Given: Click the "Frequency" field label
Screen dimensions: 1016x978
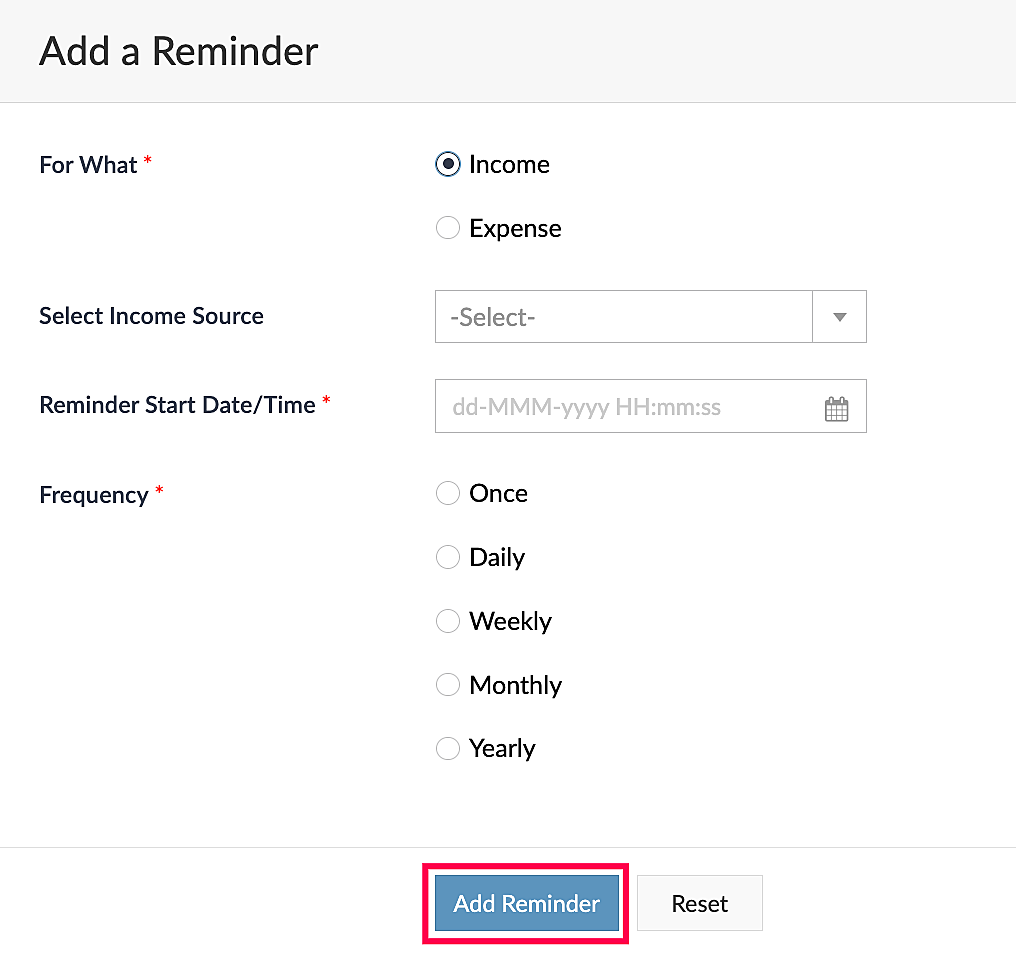Looking at the screenshot, I should pos(93,495).
